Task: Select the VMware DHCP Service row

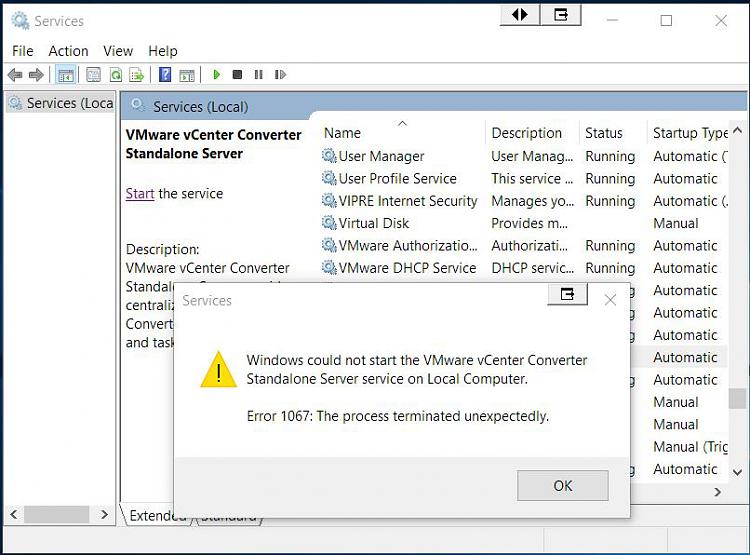Action: [524, 268]
